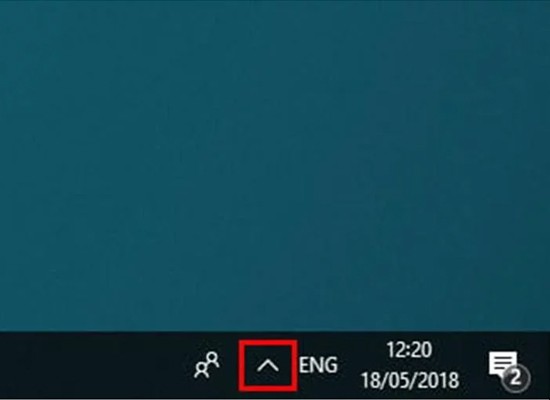Screen dimensions: 550x400
Task: Click taskbar gap between ENG and clock
Action: [x=349, y=365]
